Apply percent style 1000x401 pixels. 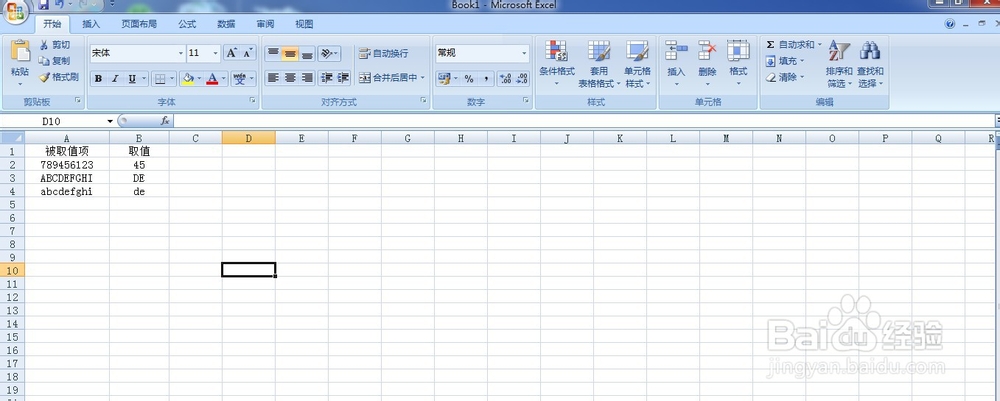coord(469,78)
